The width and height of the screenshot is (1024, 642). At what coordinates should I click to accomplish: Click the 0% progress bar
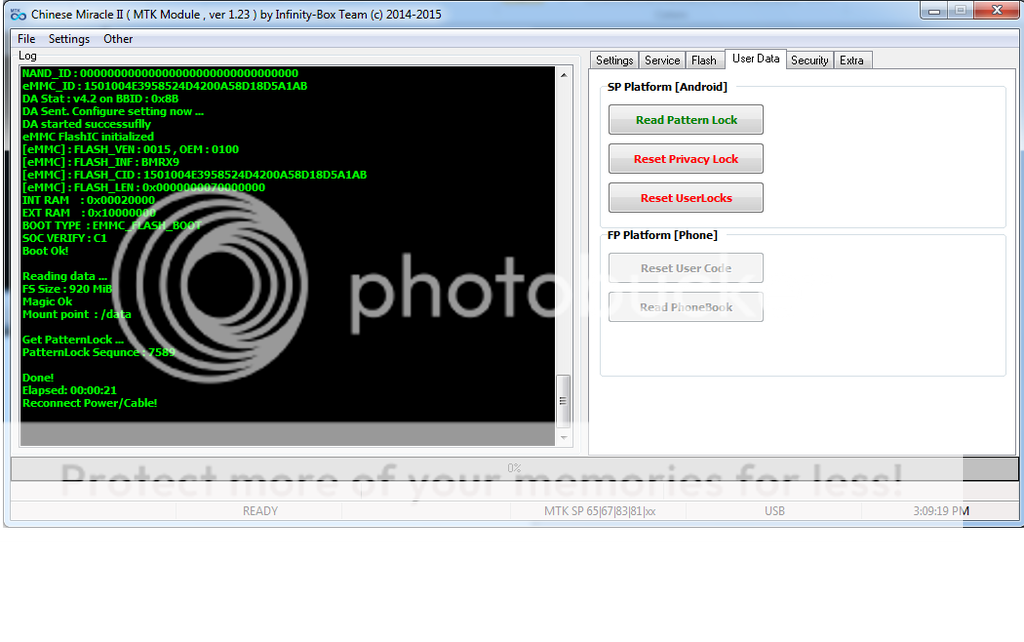[x=514, y=468]
